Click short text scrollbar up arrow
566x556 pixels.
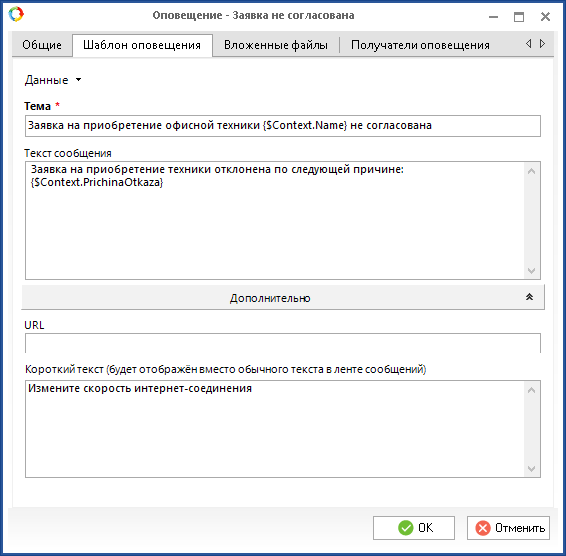[x=531, y=390]
